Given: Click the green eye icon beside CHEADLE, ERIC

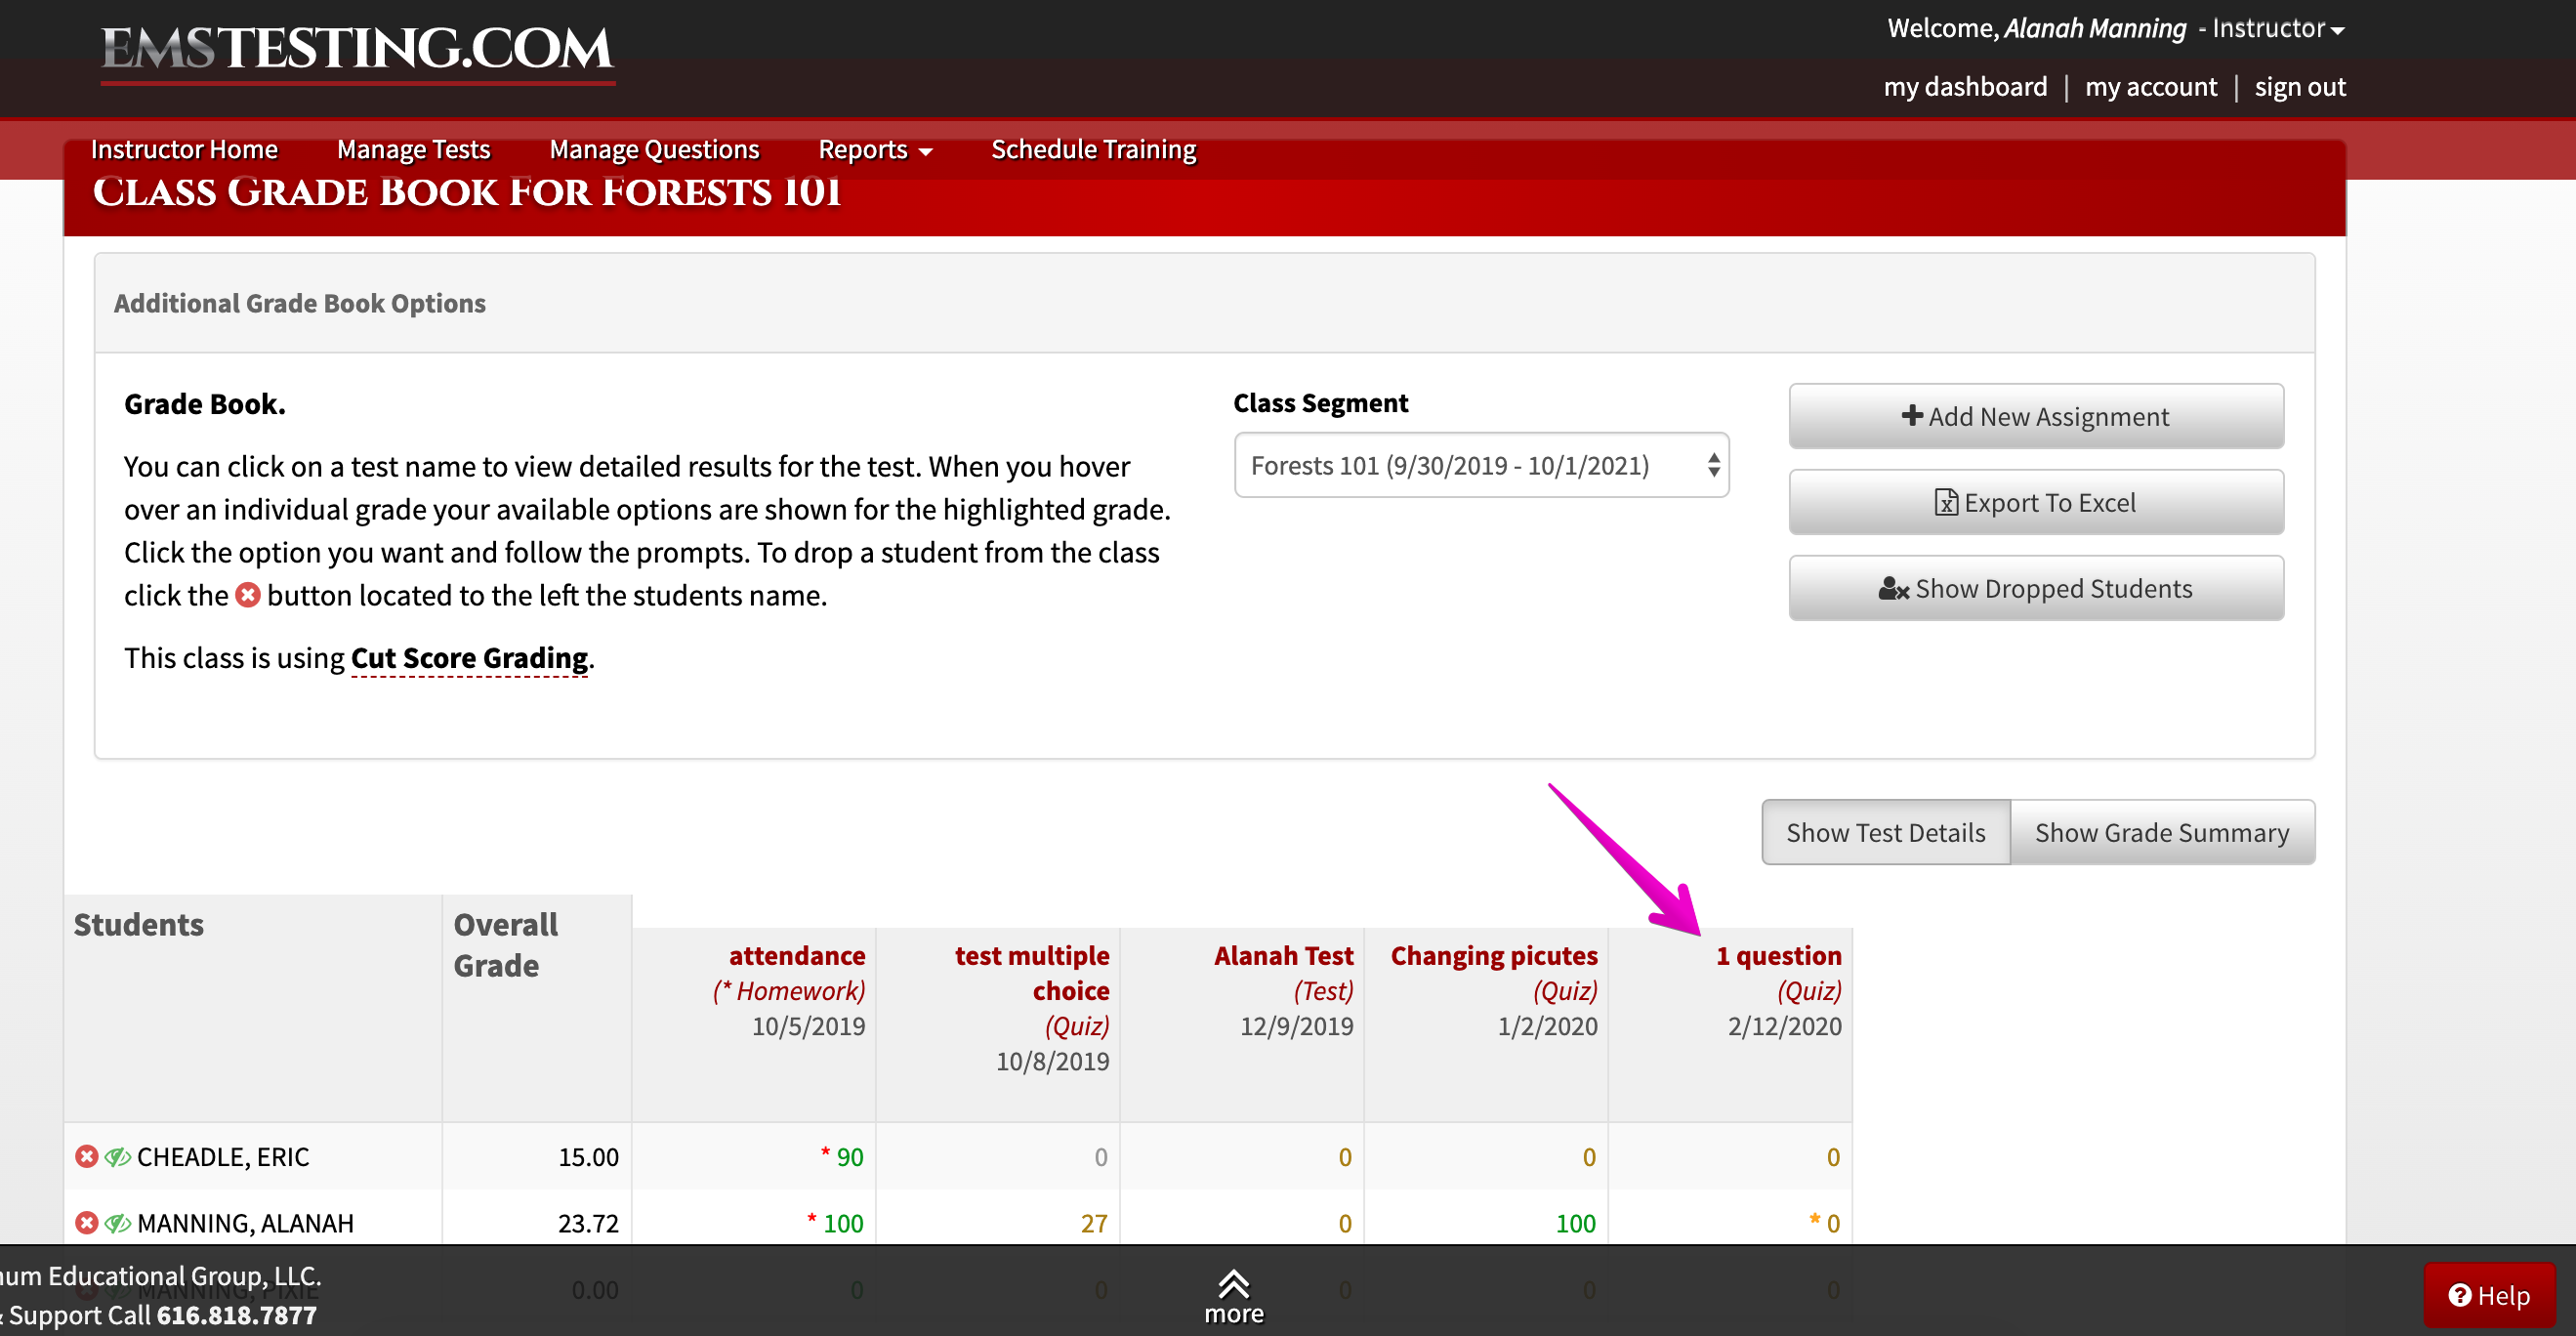Looking at the screenshot, I should tap(118, 1157).
